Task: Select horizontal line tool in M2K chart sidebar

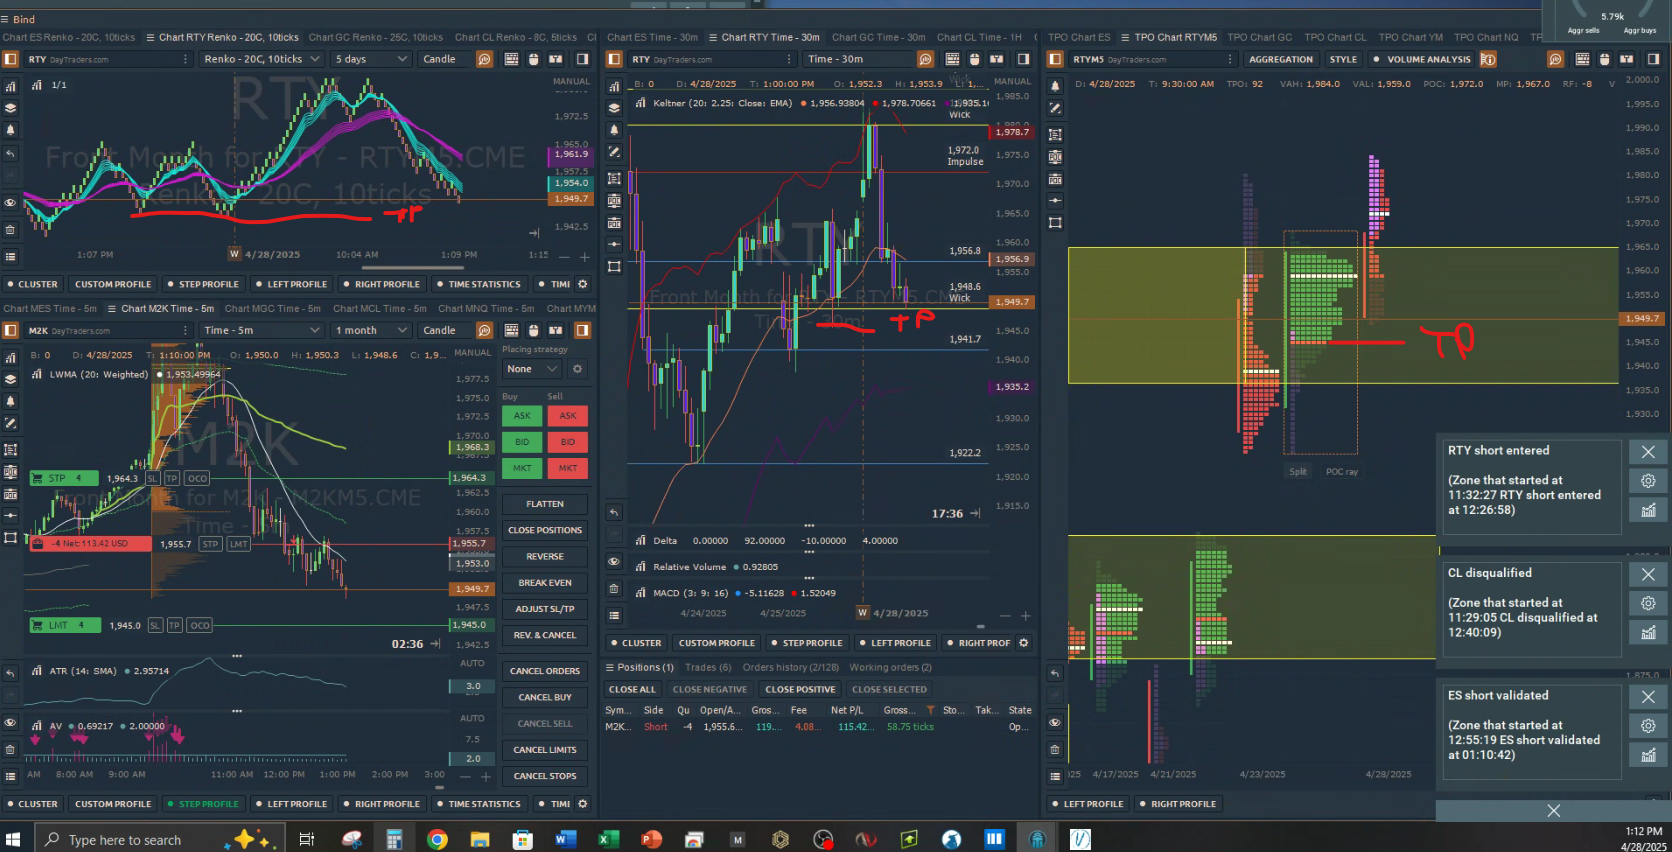Action: click(11, 515)
